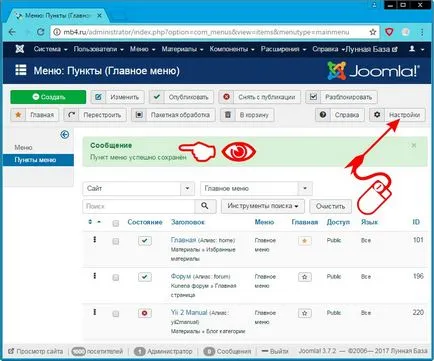The width and height of the screenshot is (434, 361).
Task: Sort by Состояние column header
Action: (x=145, y=222)
